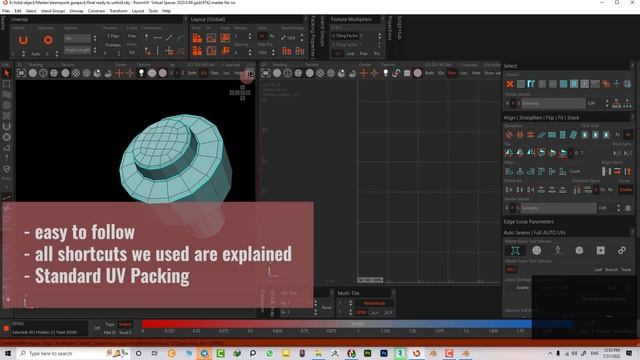
Task: Collapse the Texture Multipliers panel header
Action: click(x=356, y=19)
